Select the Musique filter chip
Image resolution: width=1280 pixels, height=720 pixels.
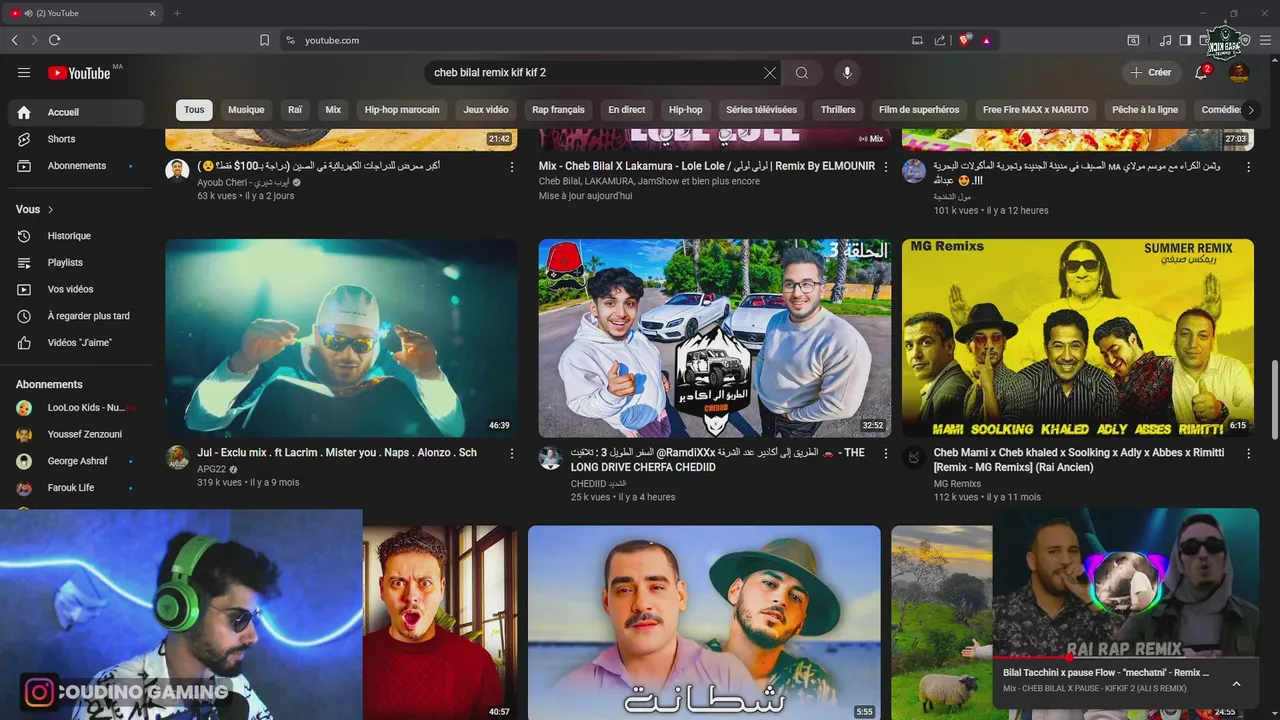pyautogui.click(x=246, y=110)
